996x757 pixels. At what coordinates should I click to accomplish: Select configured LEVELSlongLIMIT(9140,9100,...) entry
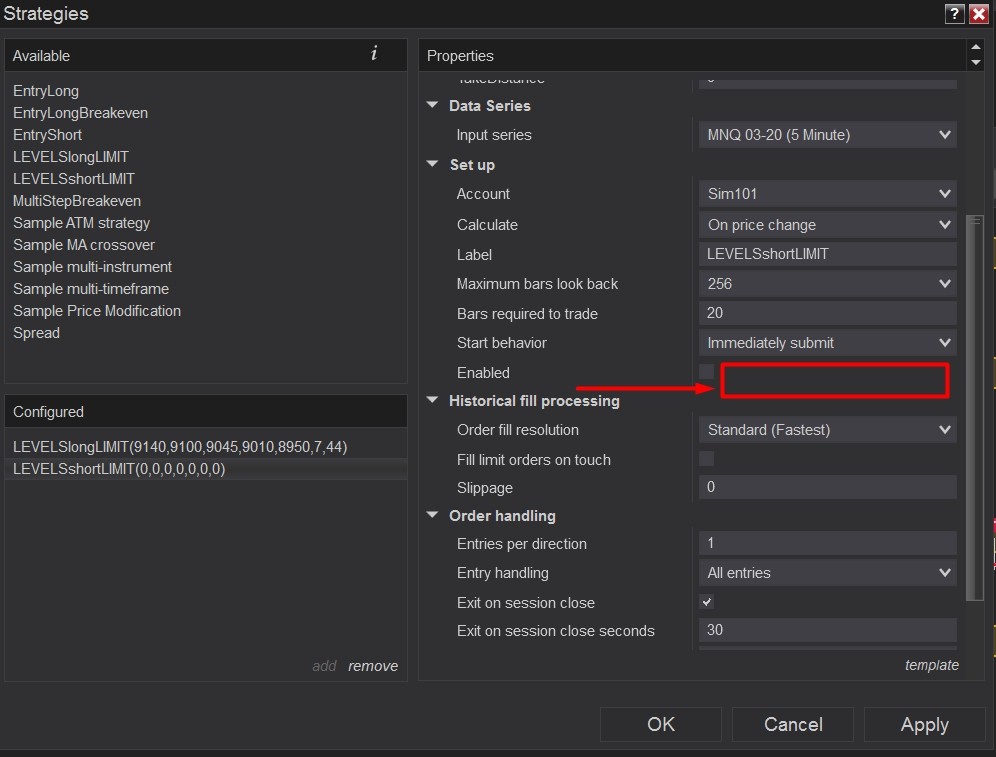(x=206, y=446)
